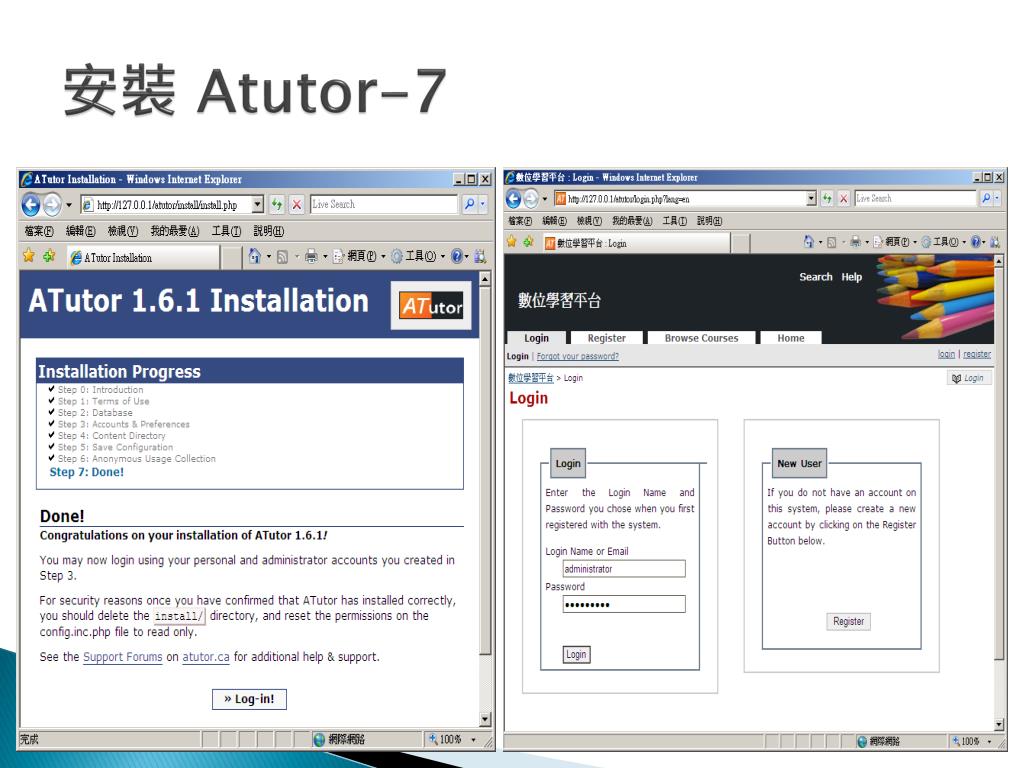
Task: Open 我的最愛(A) menu in Installation window
Action: click(x=174, y=231)
